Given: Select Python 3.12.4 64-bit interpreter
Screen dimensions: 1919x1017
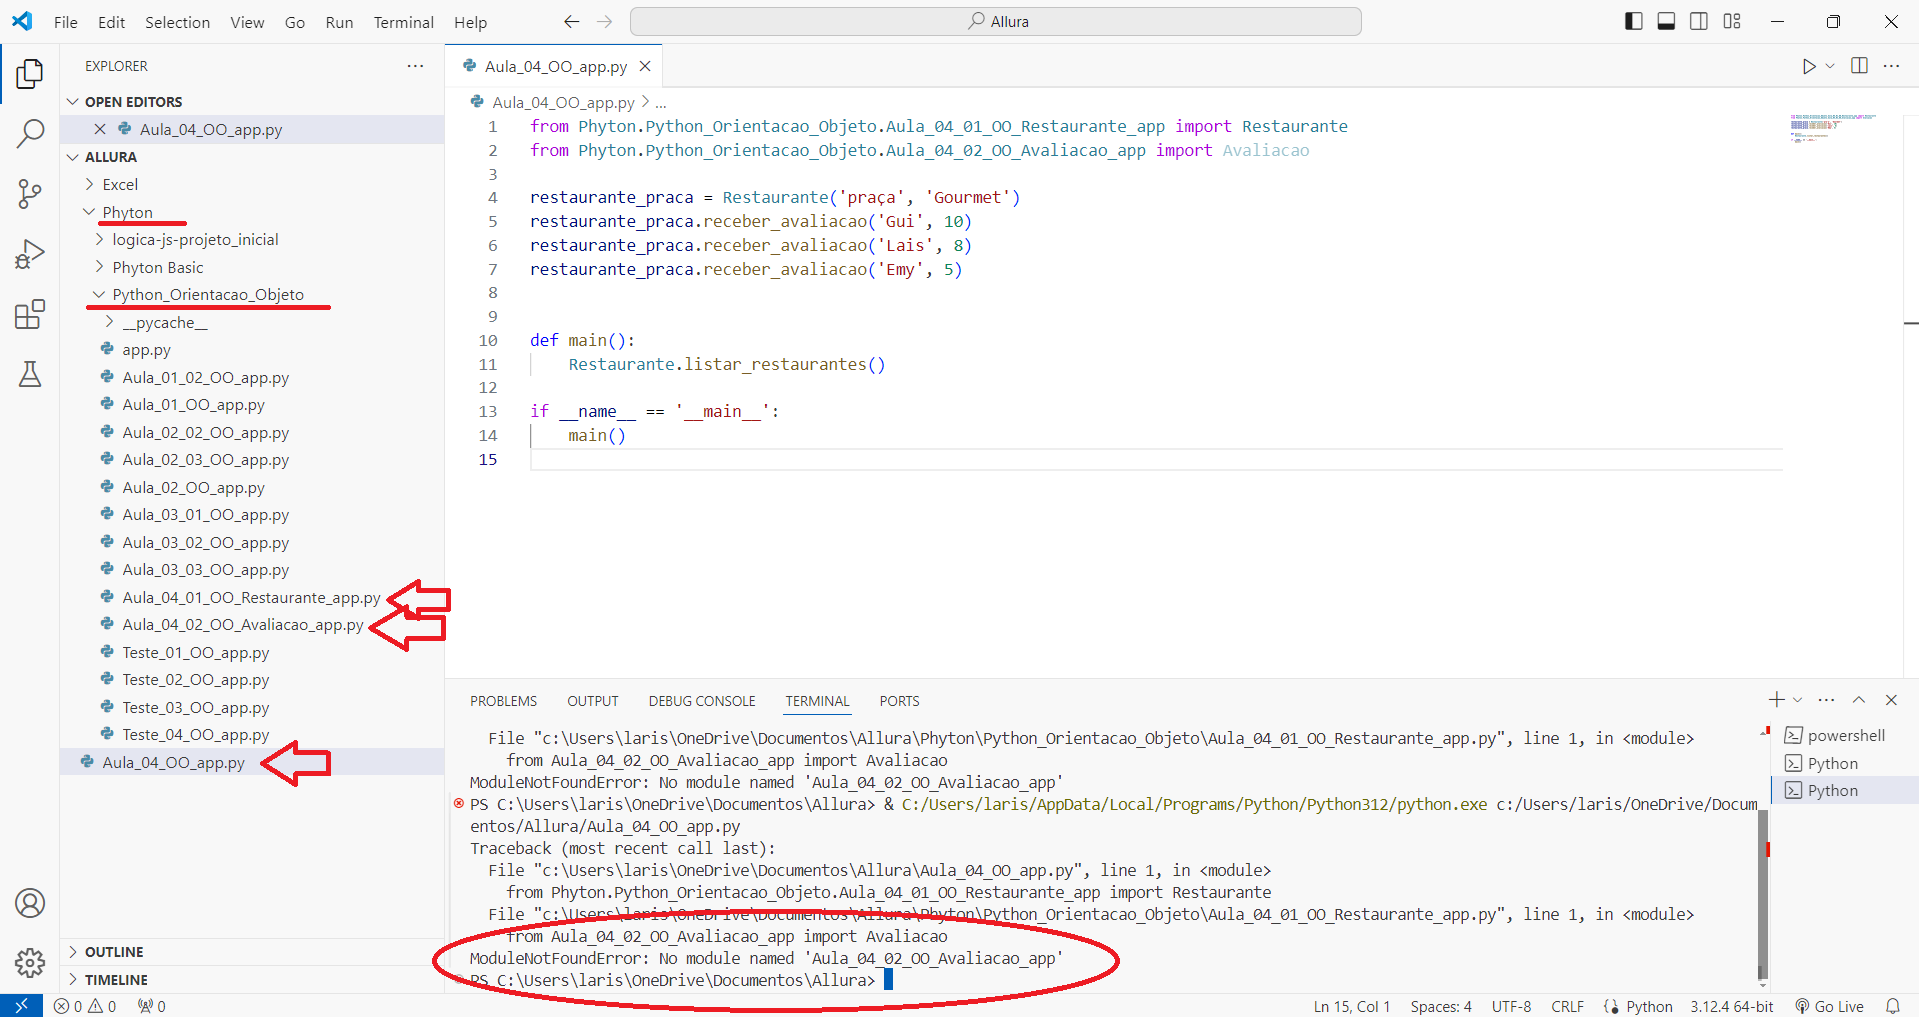Looking at the screenshot, I should point(1732,1006).
